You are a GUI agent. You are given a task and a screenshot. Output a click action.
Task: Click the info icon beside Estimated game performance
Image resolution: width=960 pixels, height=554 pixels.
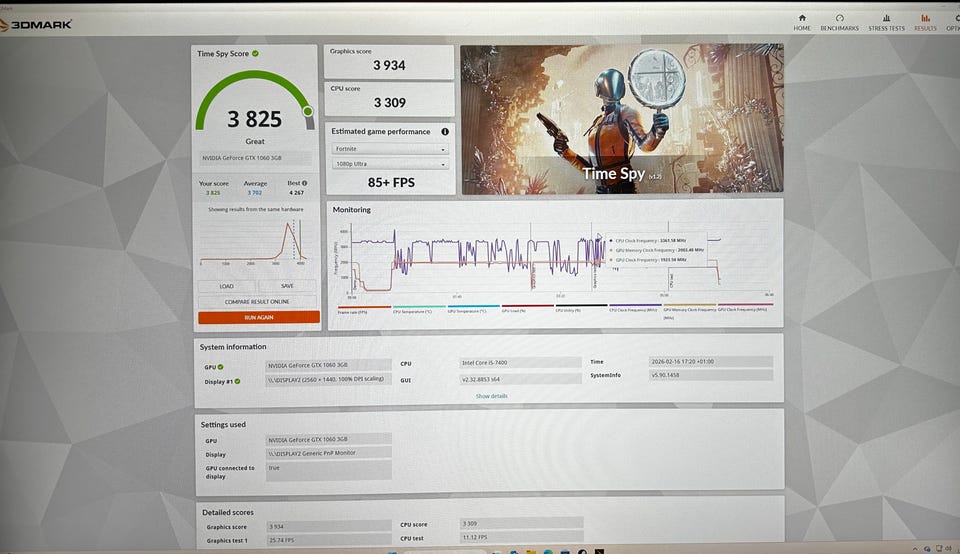[x=445, y=132]
